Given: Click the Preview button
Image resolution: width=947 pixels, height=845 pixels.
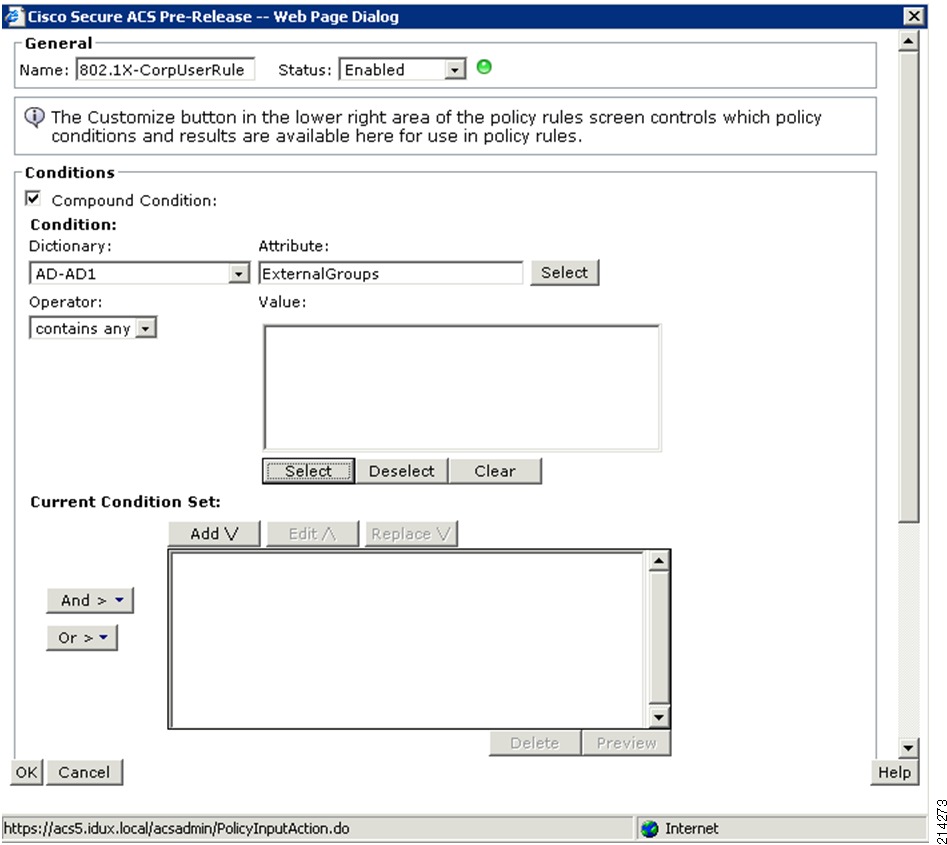Looking at the screenshot, I should pyautogui.click(x=626, y=743).
